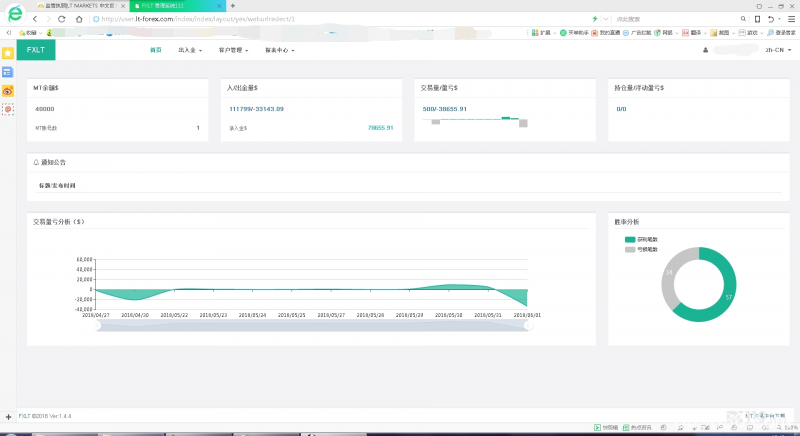The height and width of the screenshot is (436, 800).
Task: Click the grey donut segment labeled 34
Action: pyautogui.click(x=669, y=272)
